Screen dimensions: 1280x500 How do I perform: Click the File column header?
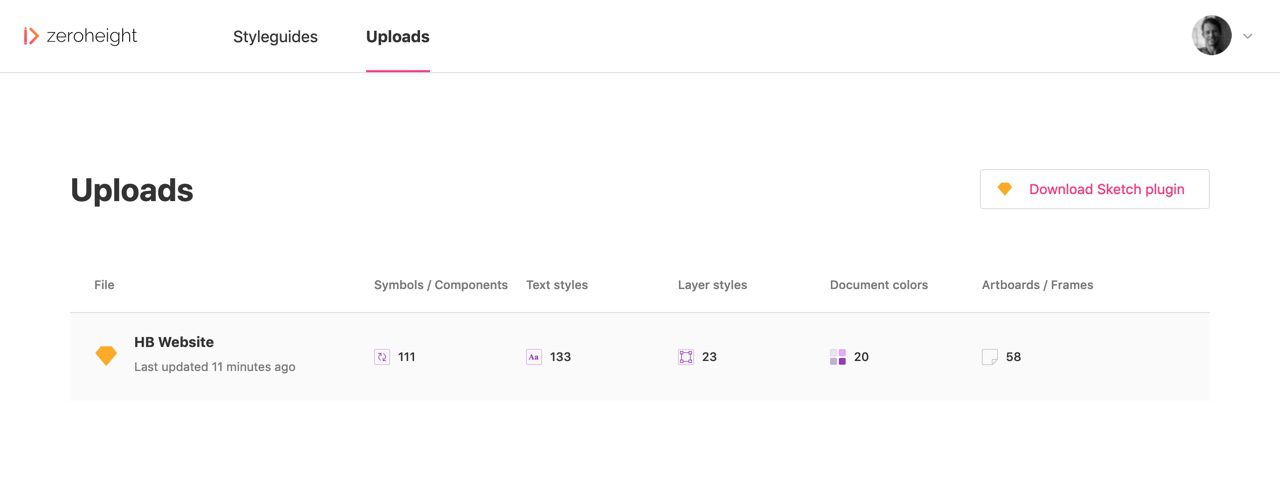[104, 285]
